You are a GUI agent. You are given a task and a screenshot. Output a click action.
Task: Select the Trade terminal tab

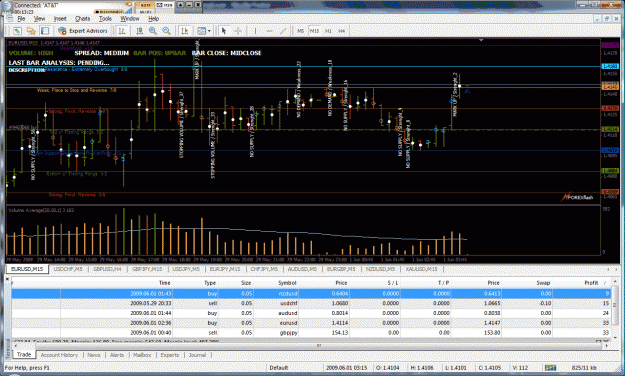tap(24, 354)
